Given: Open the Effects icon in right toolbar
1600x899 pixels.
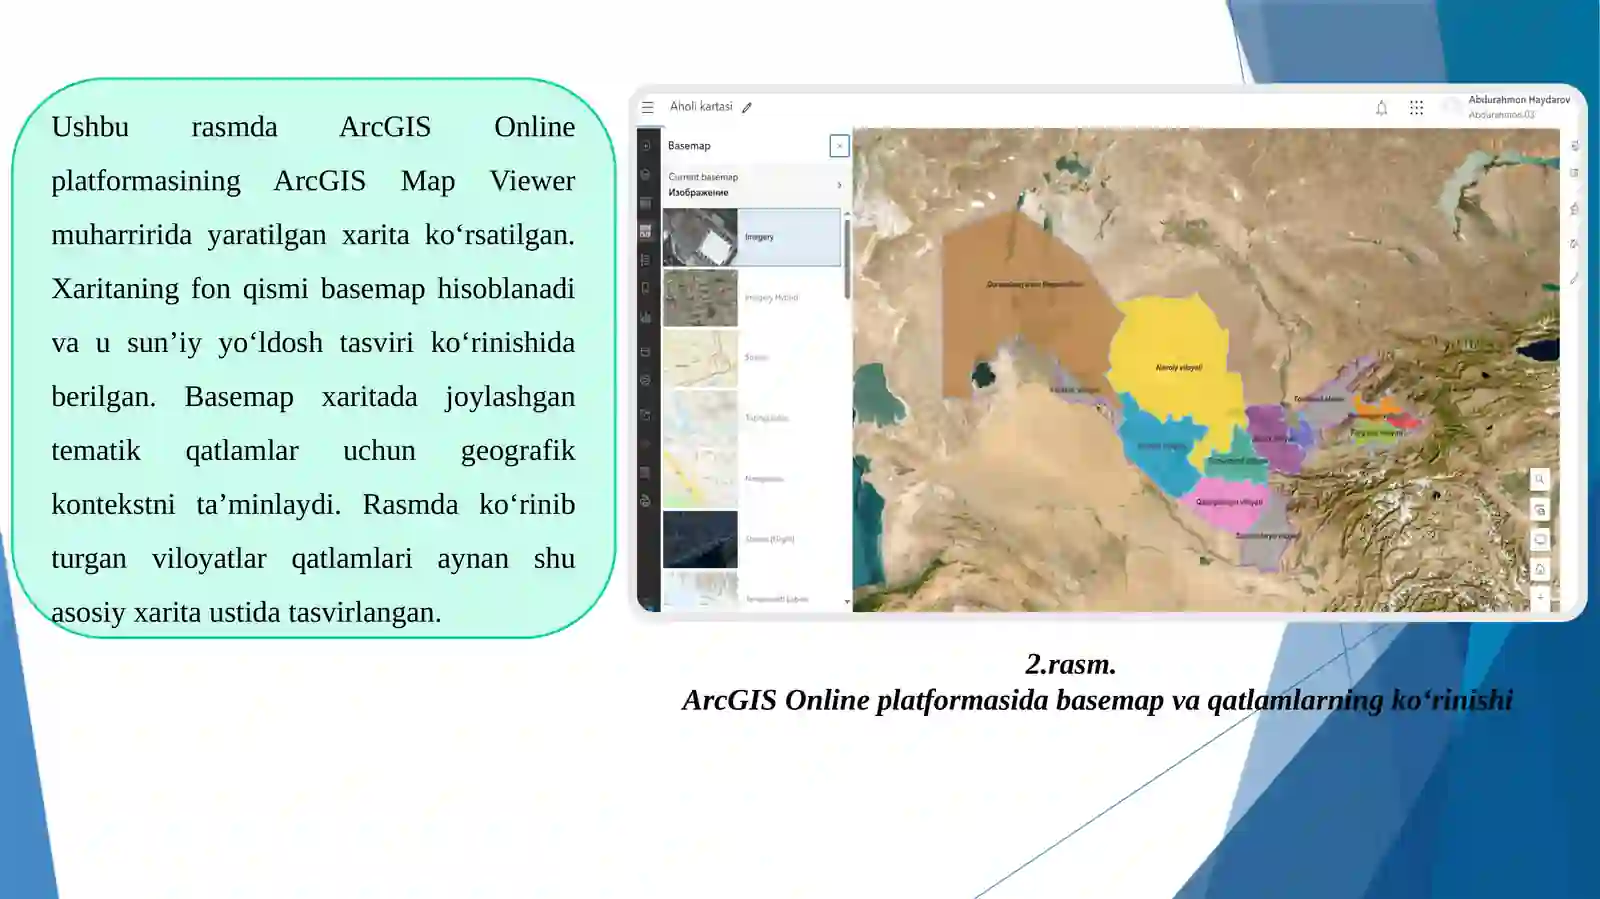Looking at the screenshot, I should (x=1574, y=244).
